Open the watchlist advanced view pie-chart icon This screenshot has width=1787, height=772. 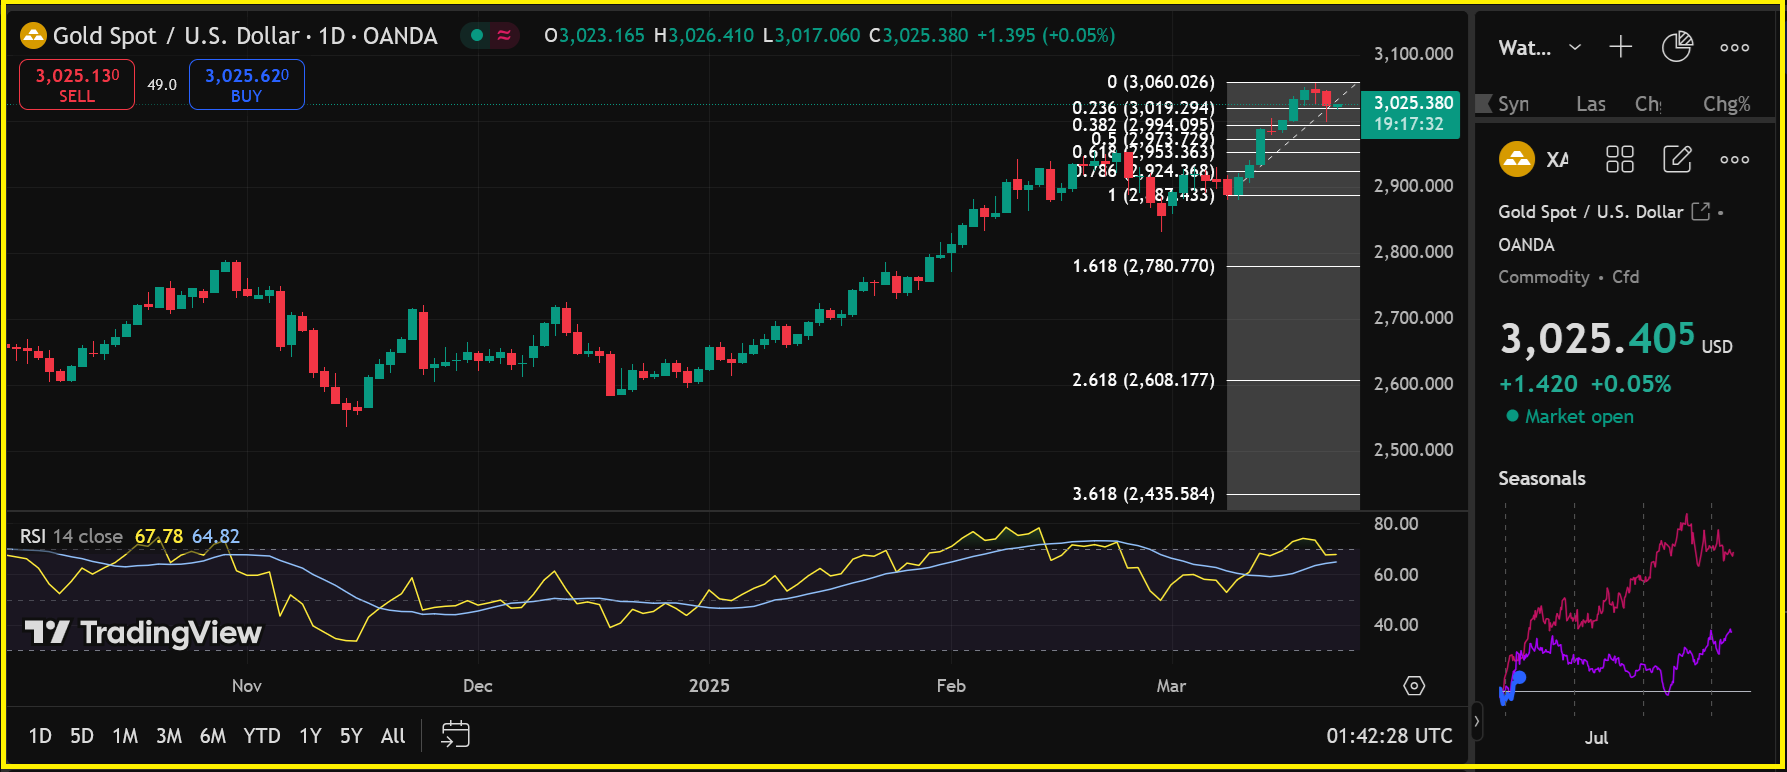pos(1676,47)
